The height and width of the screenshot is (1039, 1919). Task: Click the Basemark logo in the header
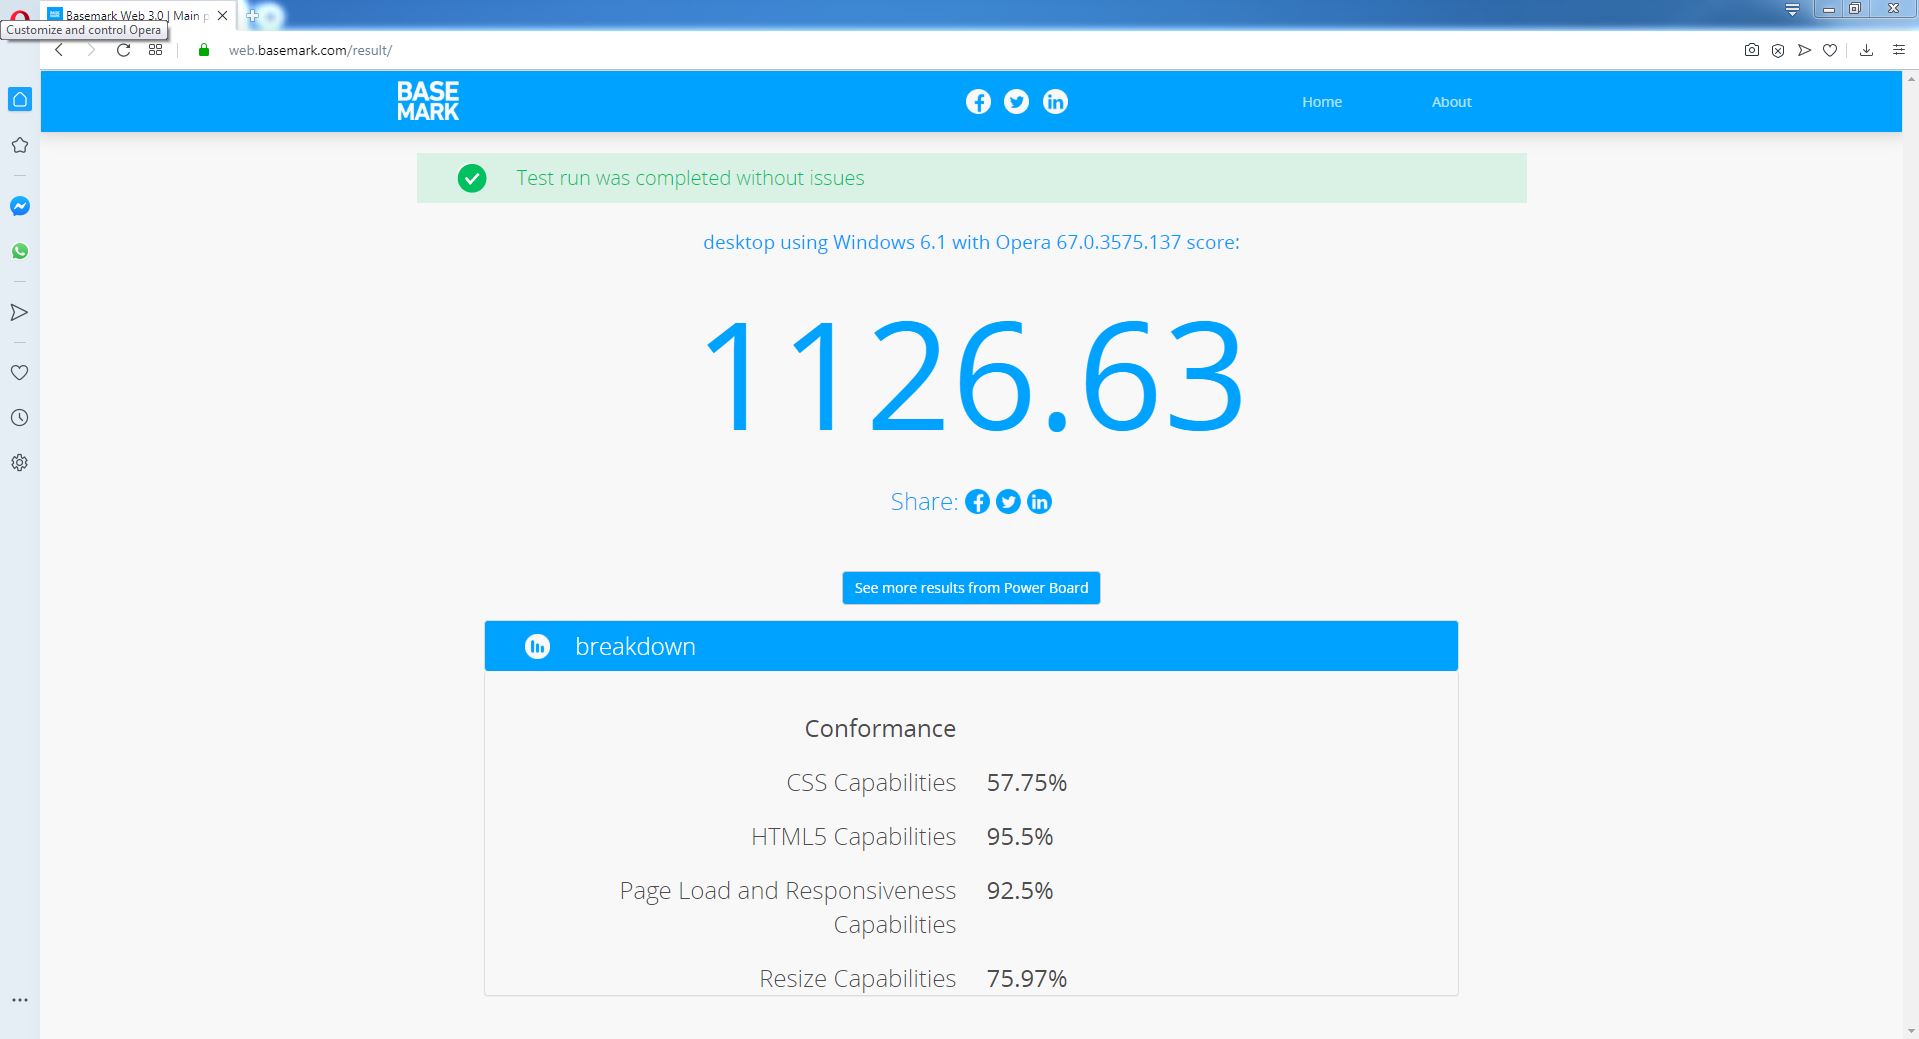428,101
